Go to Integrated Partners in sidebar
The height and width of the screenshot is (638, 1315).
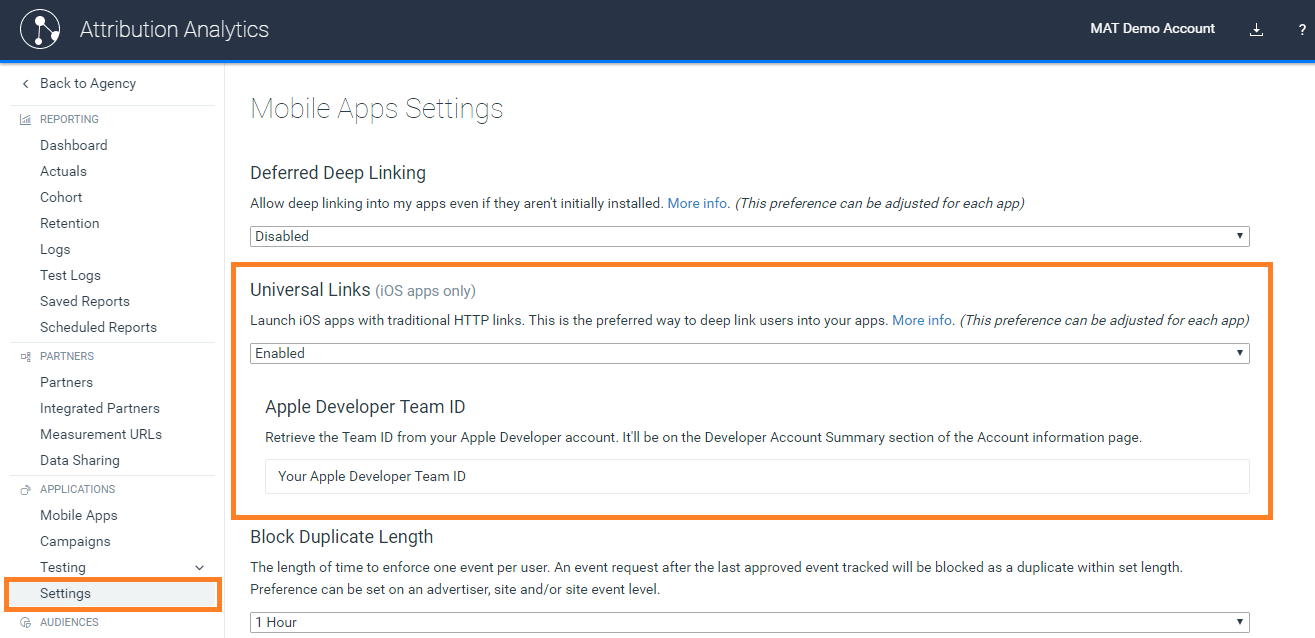coord(99,408)
